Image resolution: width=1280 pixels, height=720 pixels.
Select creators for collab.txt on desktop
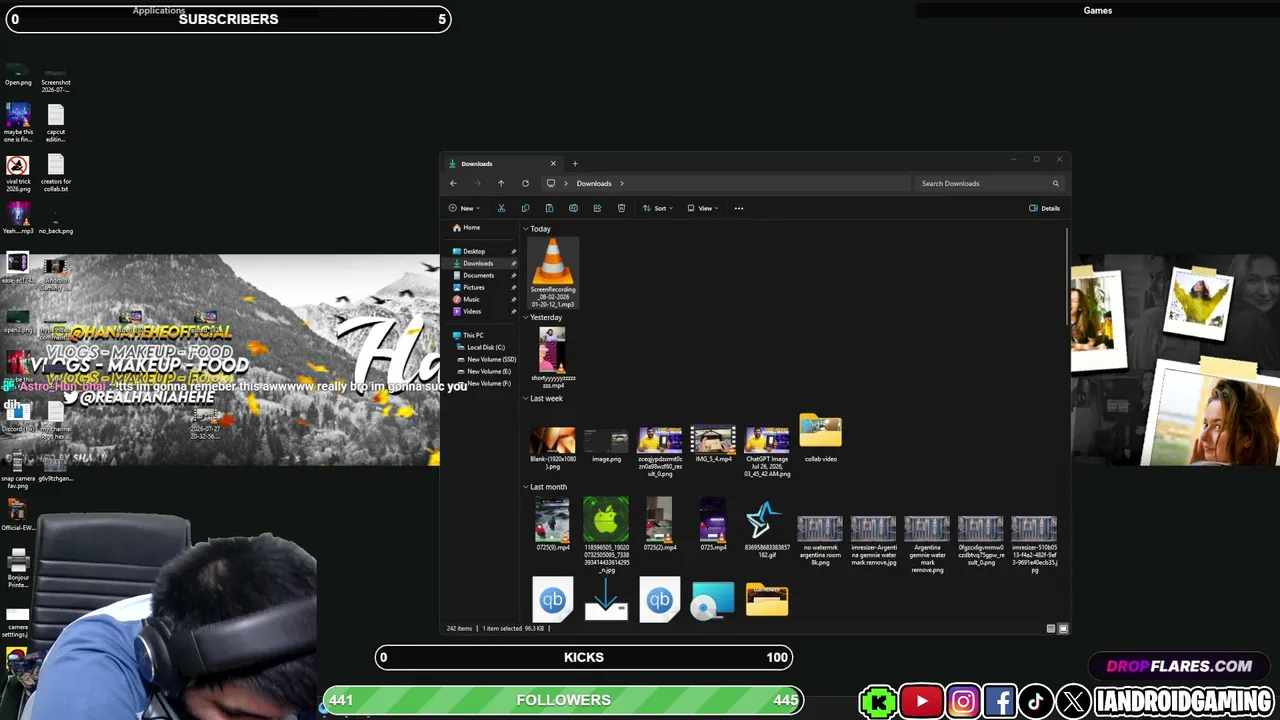pyautogui.click(x=56, y=173)
